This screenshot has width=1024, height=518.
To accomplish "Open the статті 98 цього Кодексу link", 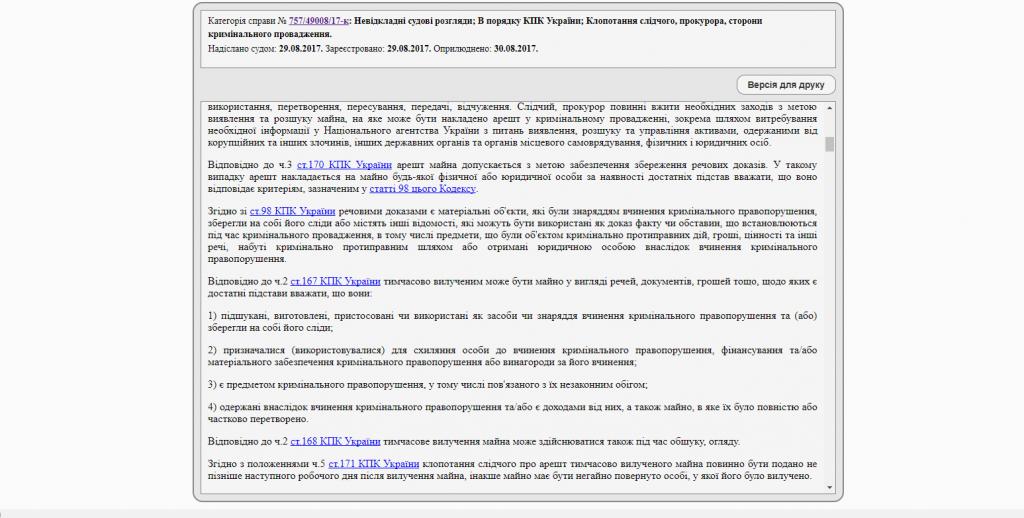I will [x=423, y=189].
